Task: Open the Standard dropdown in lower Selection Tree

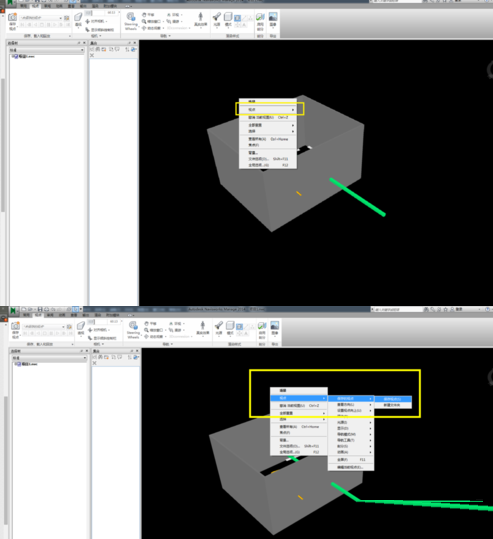Action: pos(50,358)
